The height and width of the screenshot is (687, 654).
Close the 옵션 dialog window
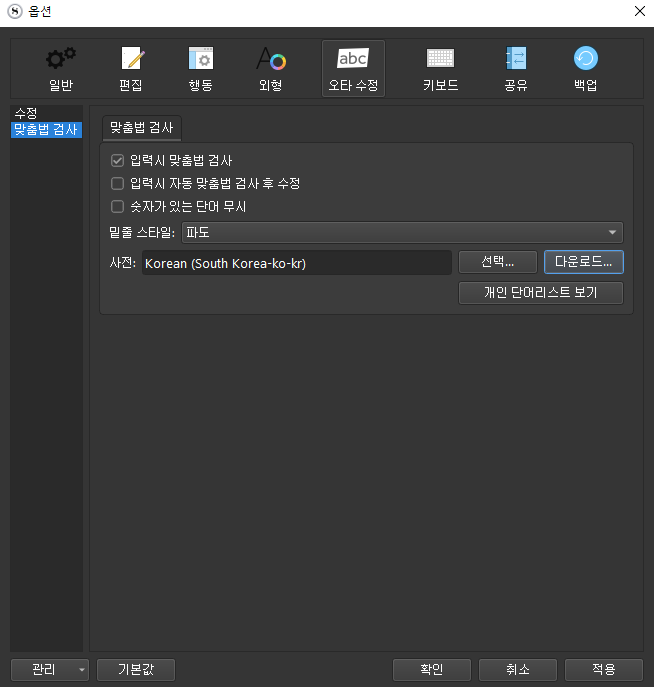tap(640, 11)
